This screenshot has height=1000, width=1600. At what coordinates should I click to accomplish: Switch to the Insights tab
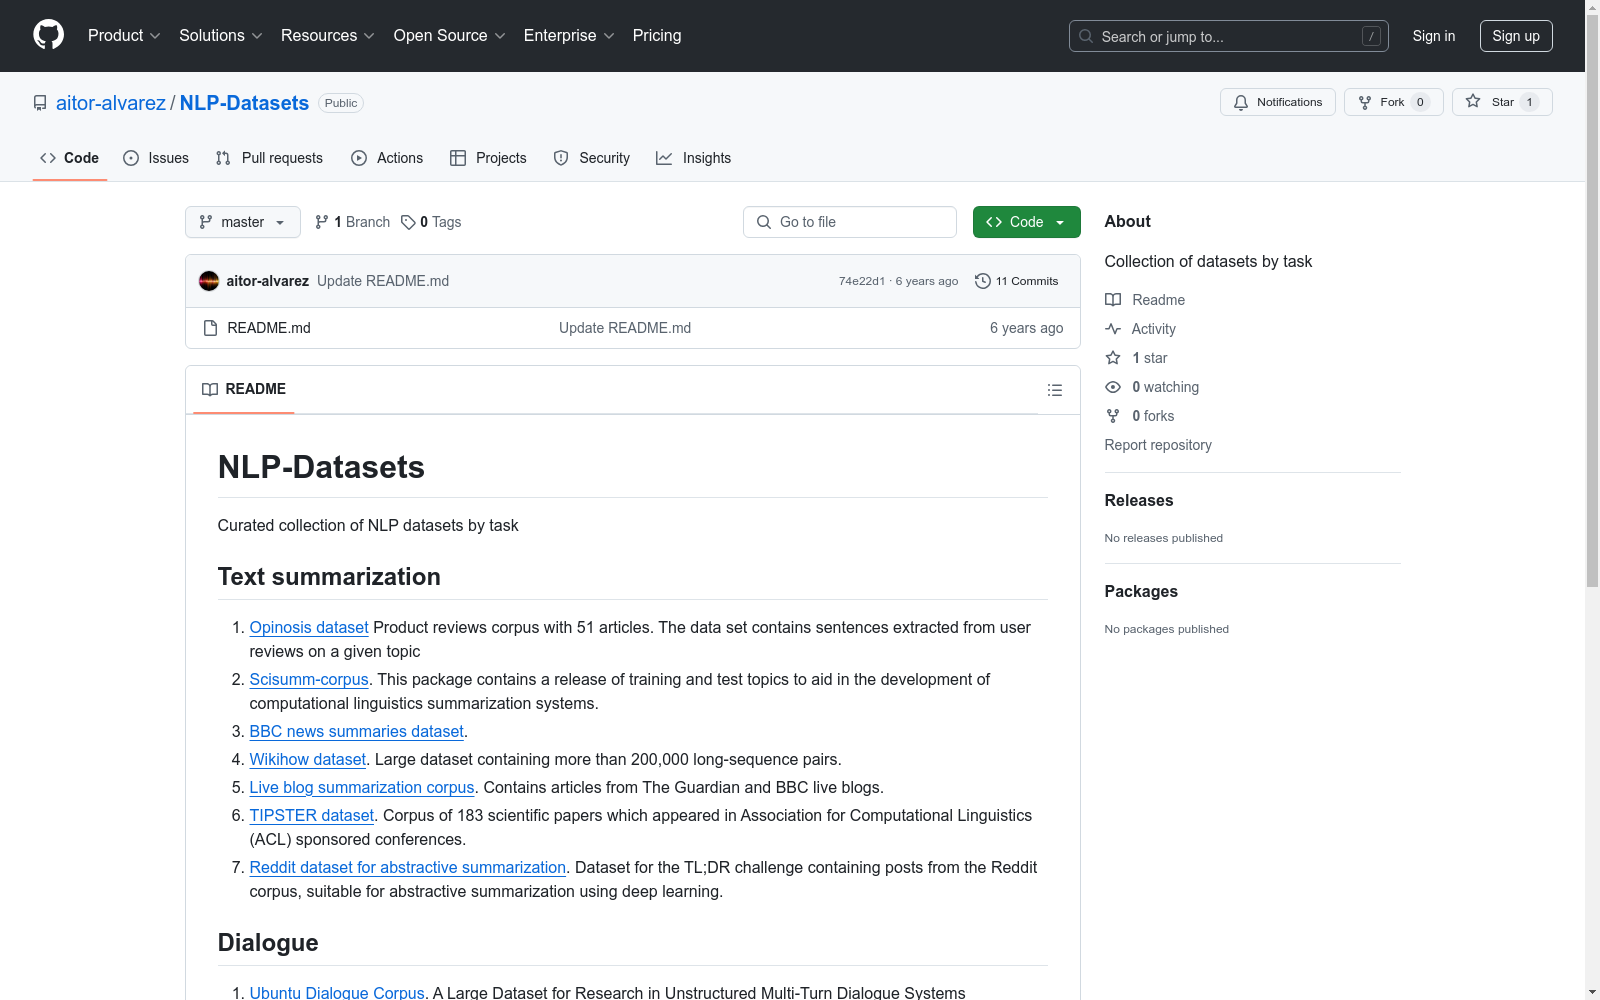[694, 158]
